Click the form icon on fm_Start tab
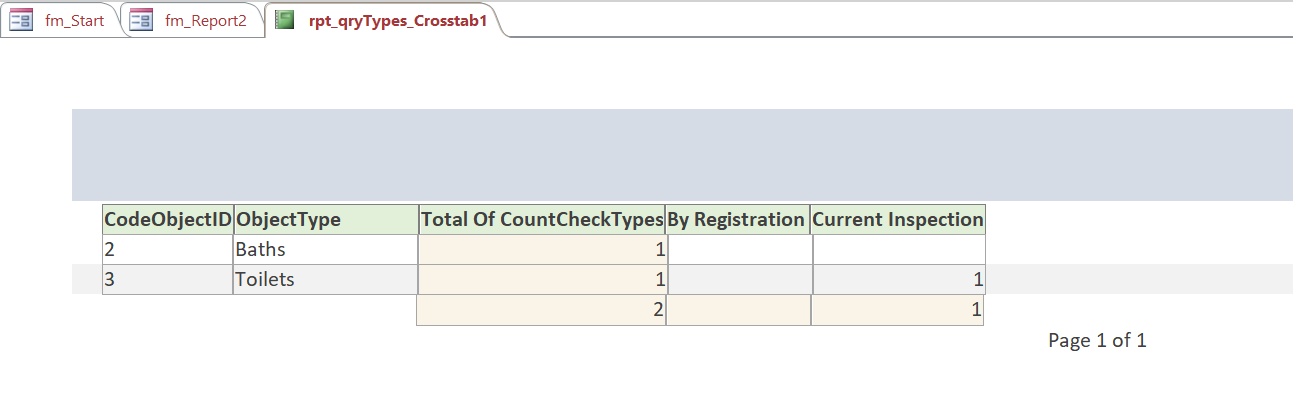This screenshot has width=1293, height=404. coord(22,20)
